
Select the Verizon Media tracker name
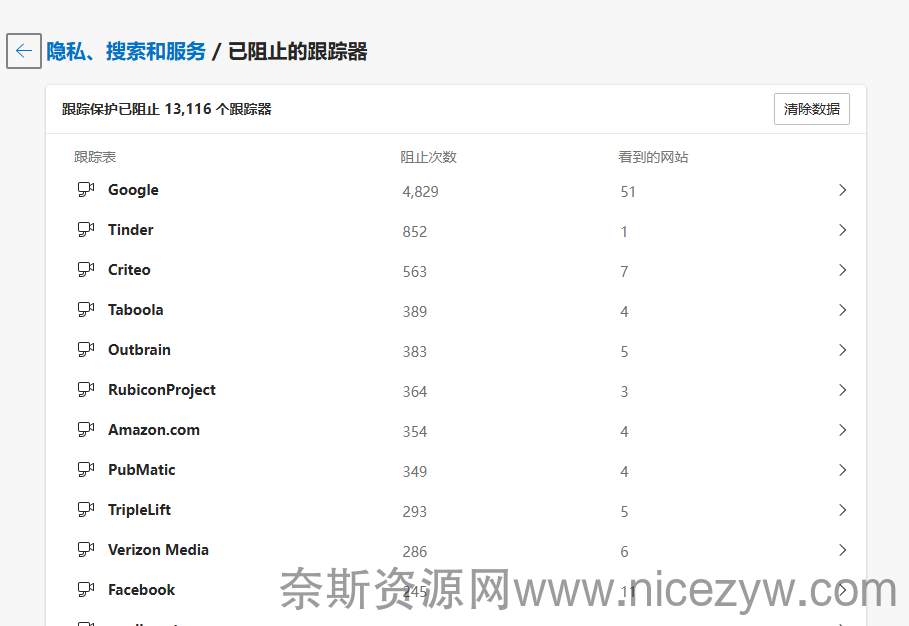158,550
